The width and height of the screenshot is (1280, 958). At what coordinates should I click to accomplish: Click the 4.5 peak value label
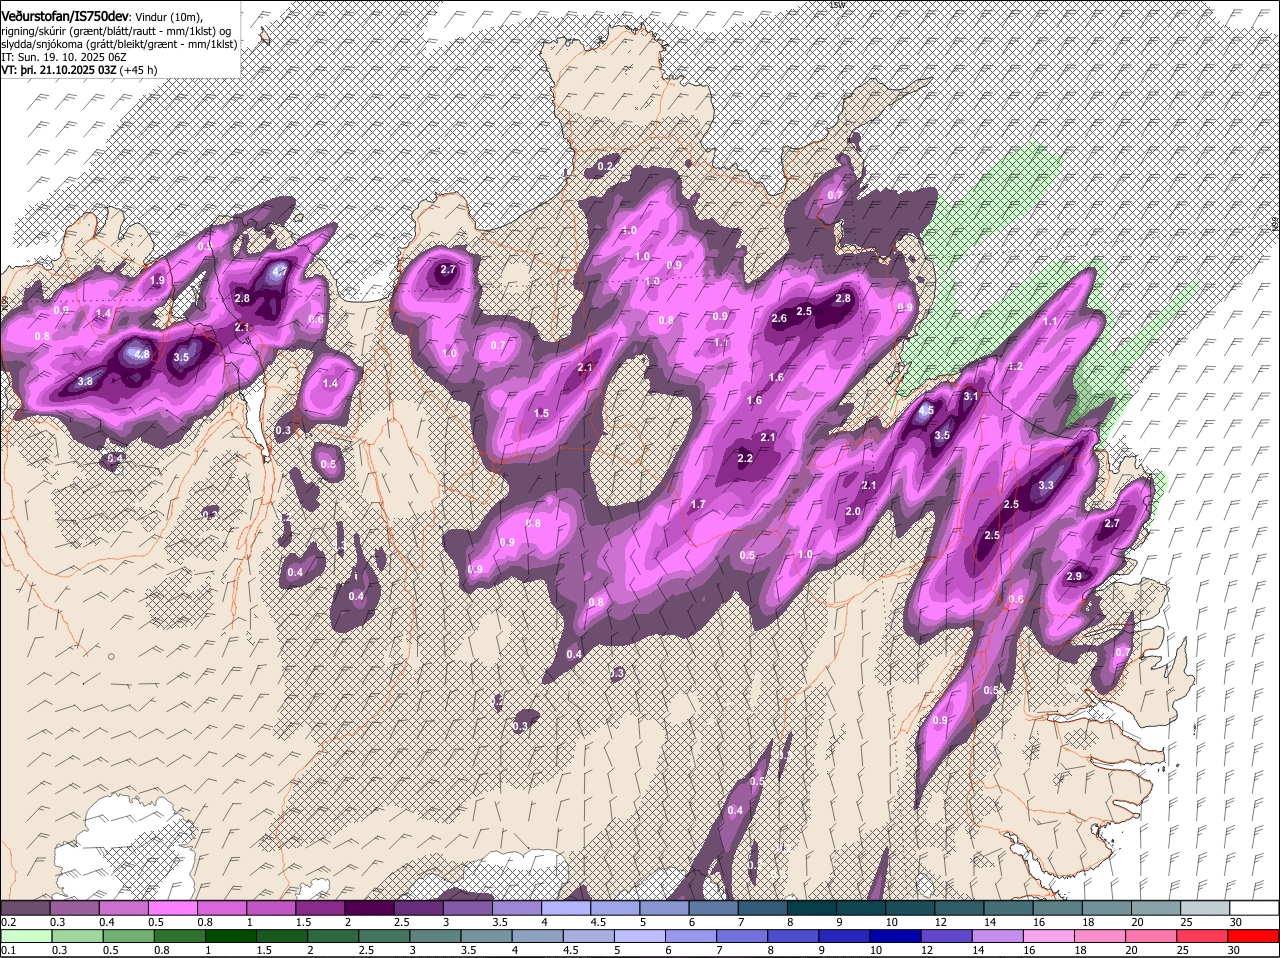coord(926,410)
